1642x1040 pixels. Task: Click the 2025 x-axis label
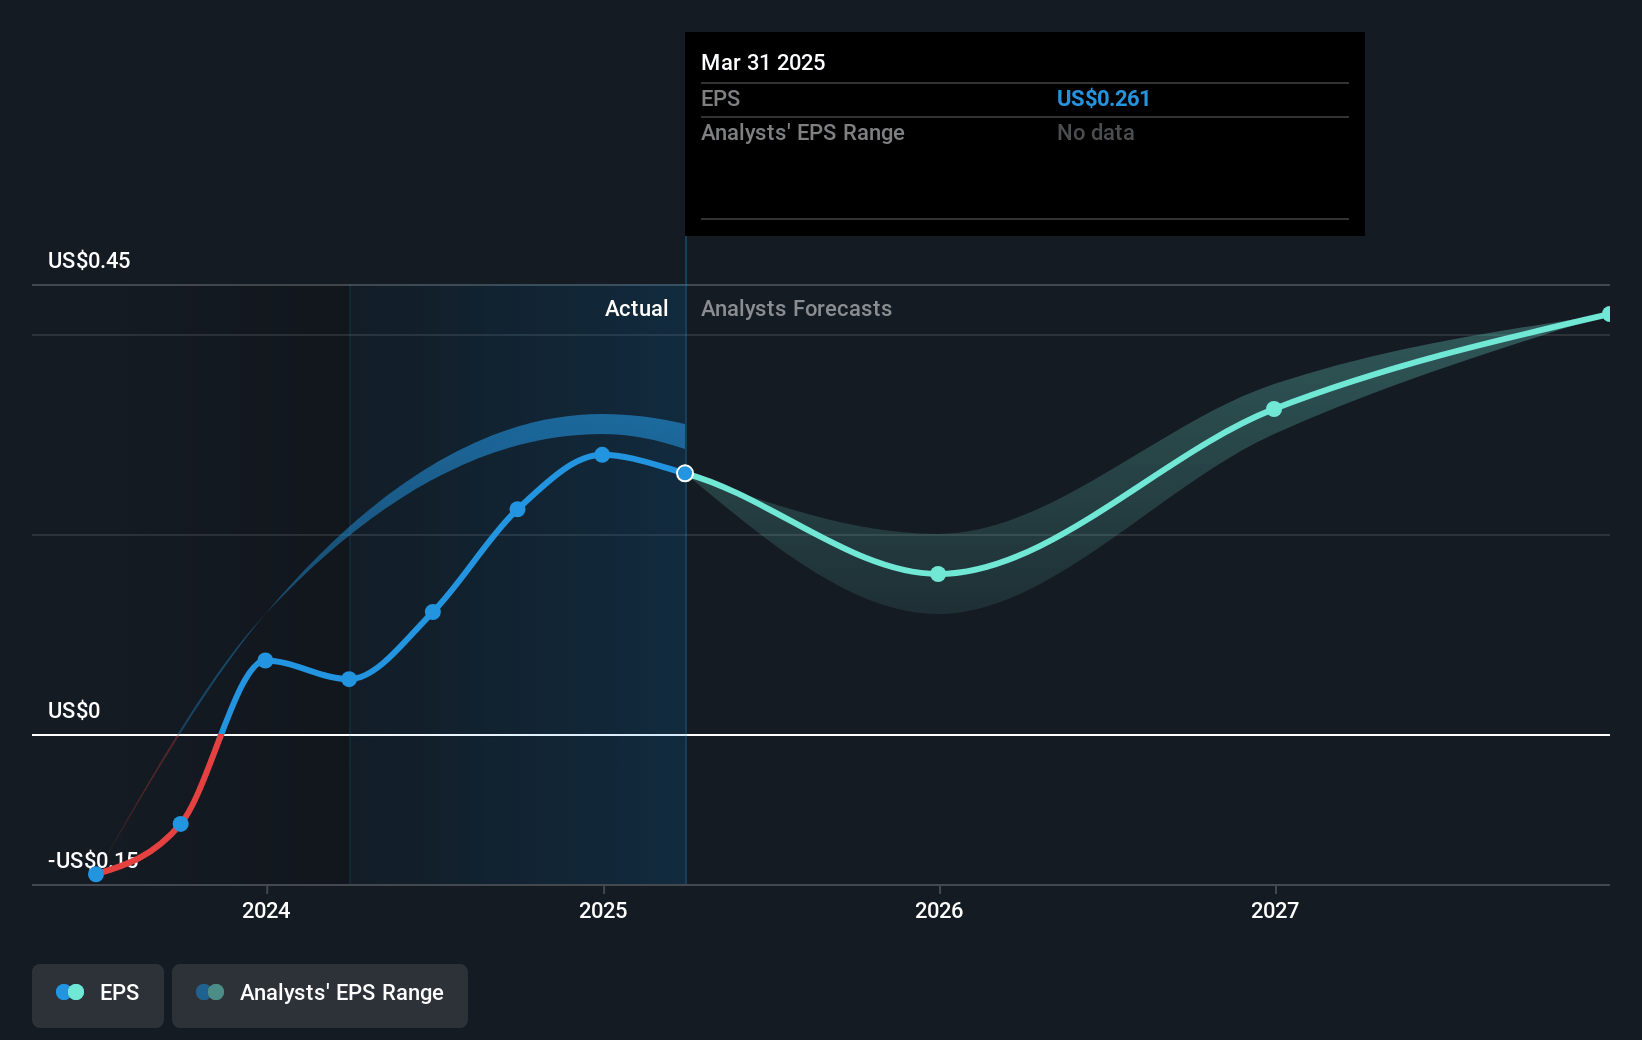click(x=603, y=910)
